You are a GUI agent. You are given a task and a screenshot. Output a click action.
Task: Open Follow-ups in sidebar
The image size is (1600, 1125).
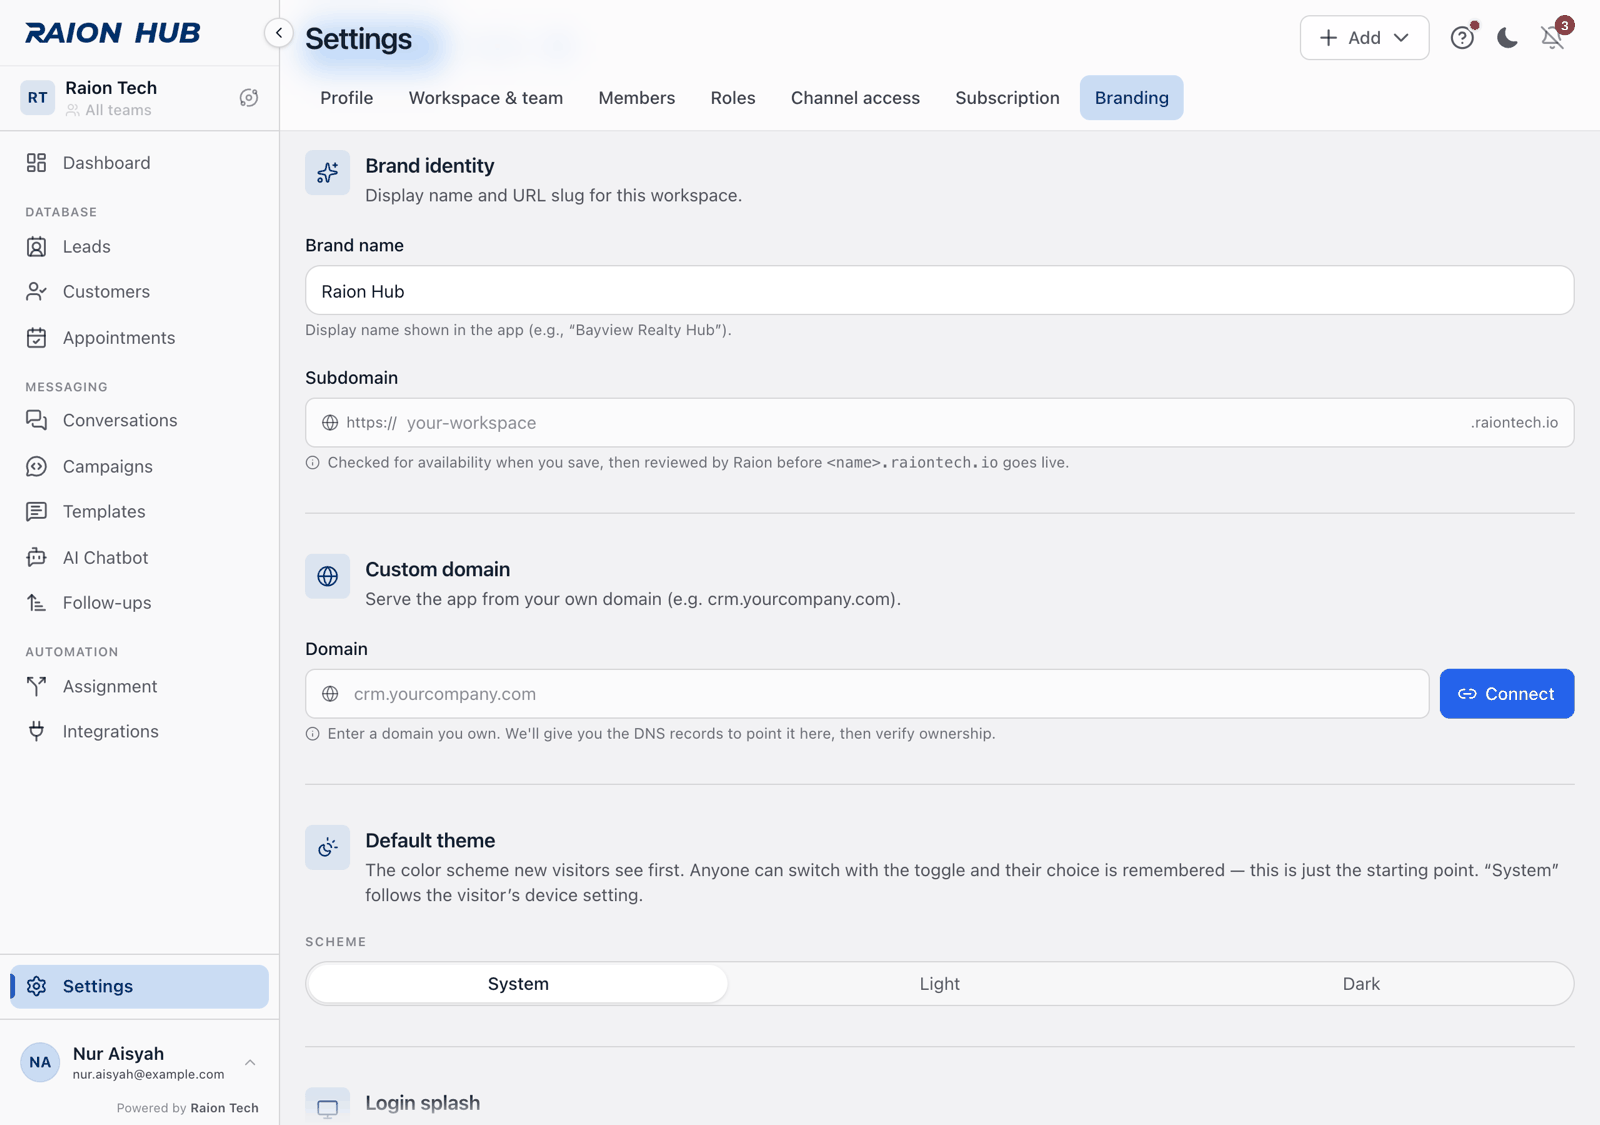point(139,603)
